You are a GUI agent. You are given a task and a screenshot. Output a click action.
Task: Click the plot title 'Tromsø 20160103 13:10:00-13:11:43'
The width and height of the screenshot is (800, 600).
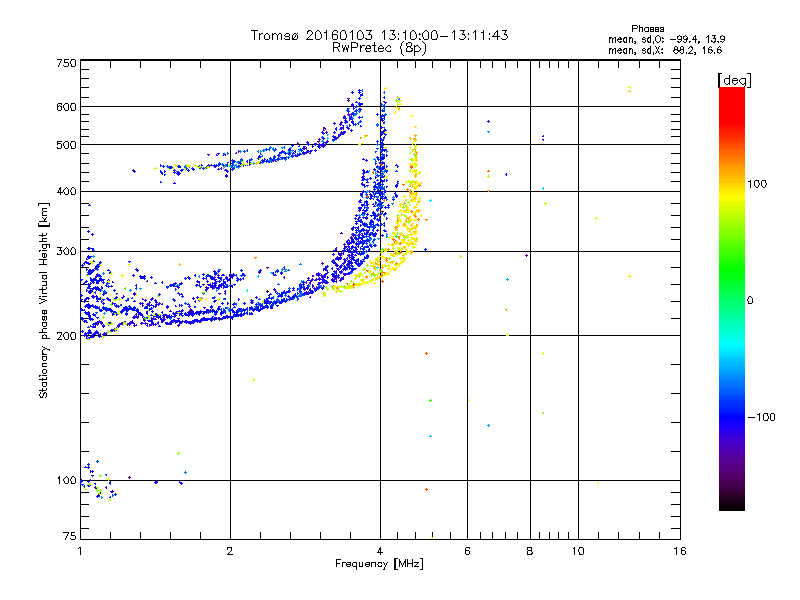click(379, 35)
